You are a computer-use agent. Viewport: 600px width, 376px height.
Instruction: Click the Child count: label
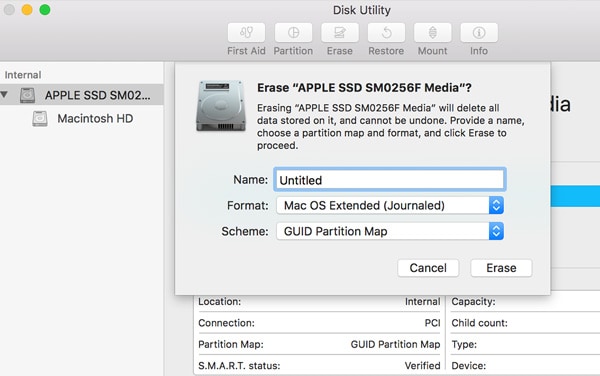pyautogui.click(x=479, y=323)
